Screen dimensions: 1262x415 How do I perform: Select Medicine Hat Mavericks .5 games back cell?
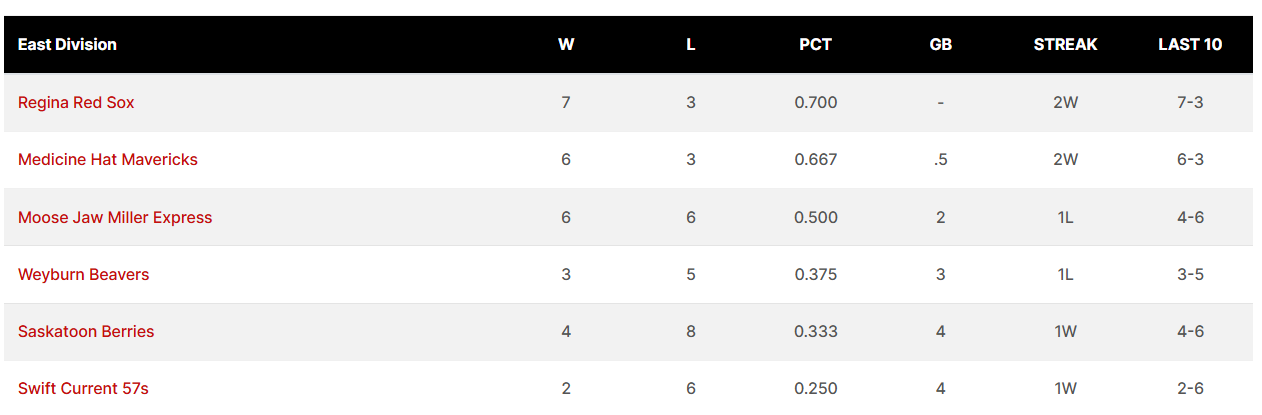click(x=941, y=159)
